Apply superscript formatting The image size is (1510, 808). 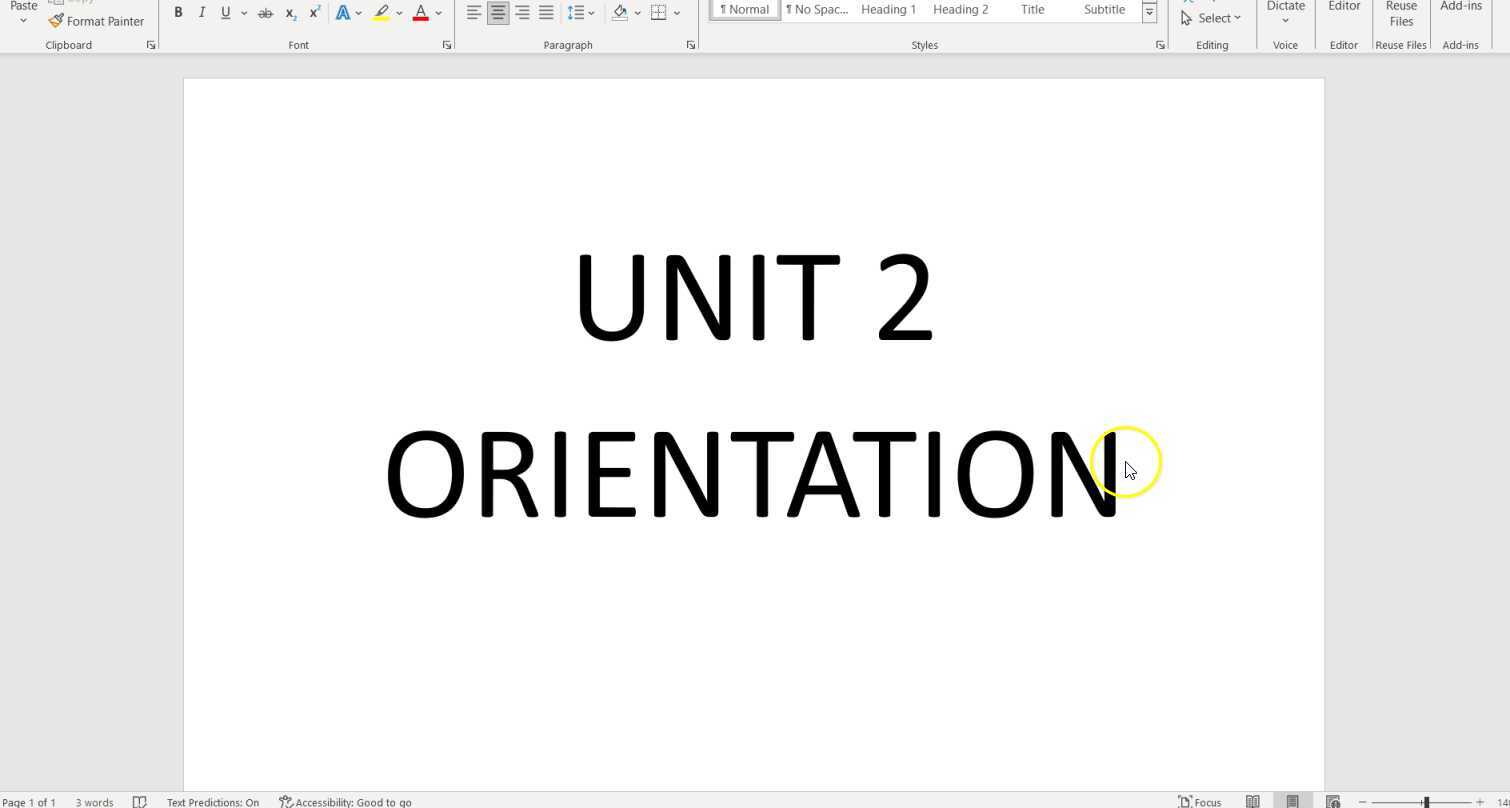tap(315, 13)
